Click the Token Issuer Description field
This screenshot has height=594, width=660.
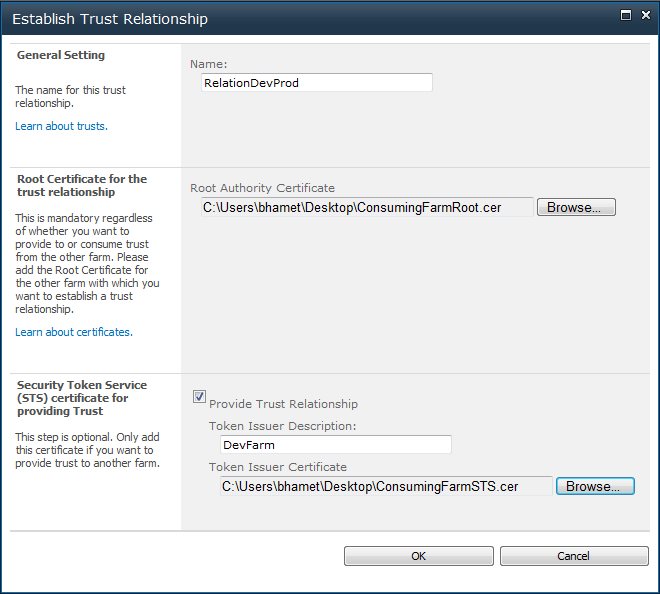pos(335,445)
